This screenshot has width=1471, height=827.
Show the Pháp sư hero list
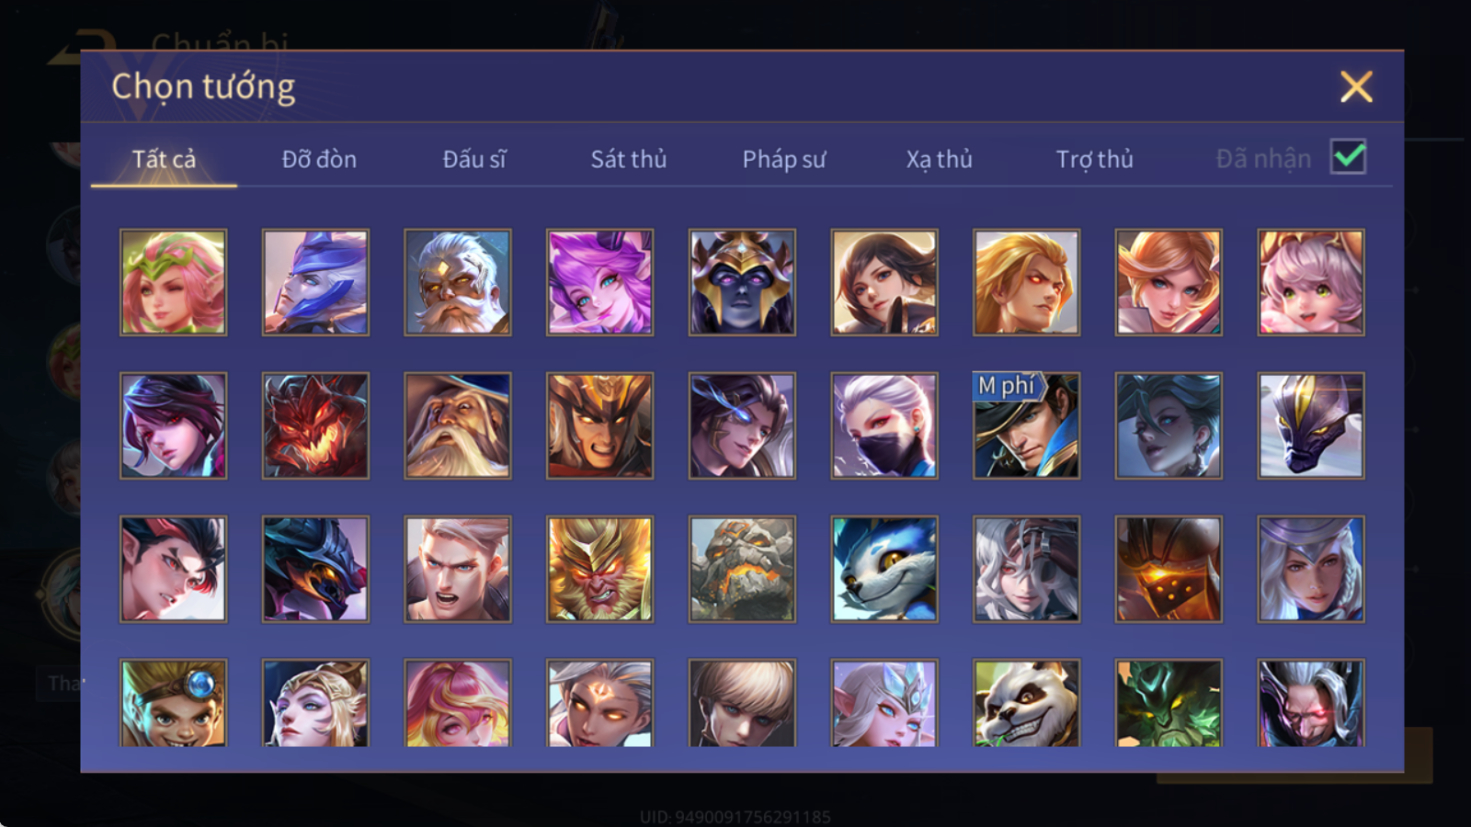(x=784, y=159)
